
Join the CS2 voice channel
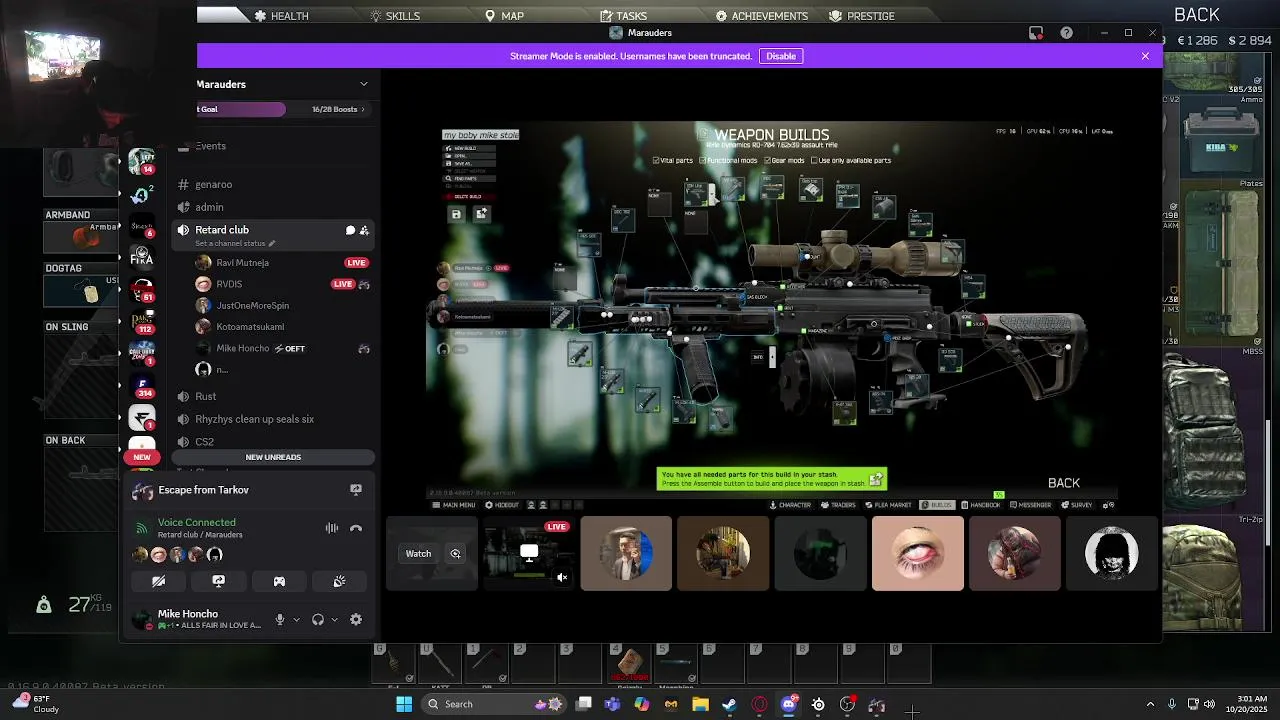point(273,441)
